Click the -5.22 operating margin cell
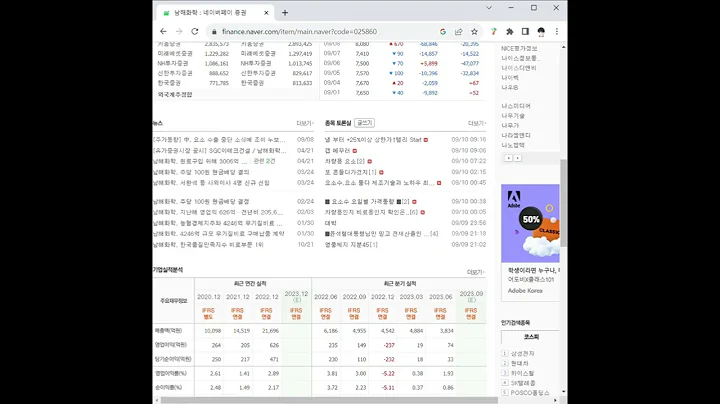This screenshot has height=404, width=720. click(x=388, y=374)
